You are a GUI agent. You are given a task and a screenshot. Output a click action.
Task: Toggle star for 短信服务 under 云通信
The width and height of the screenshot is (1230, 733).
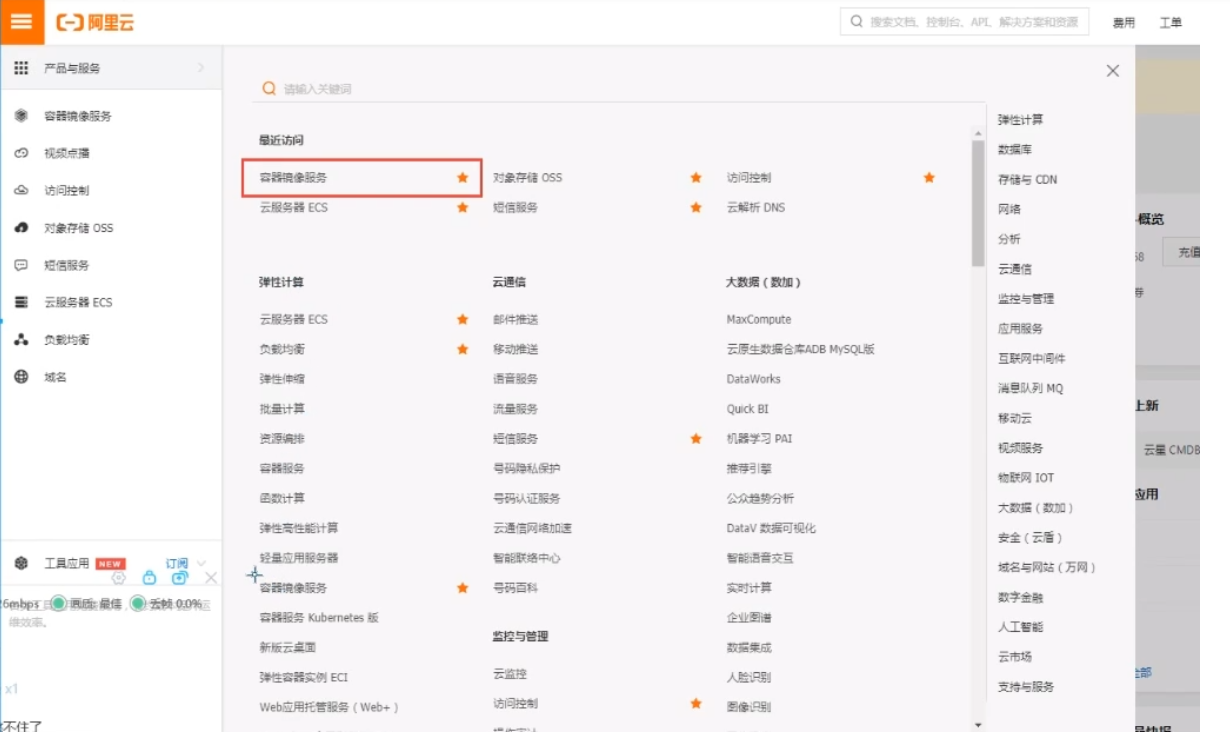696,438
